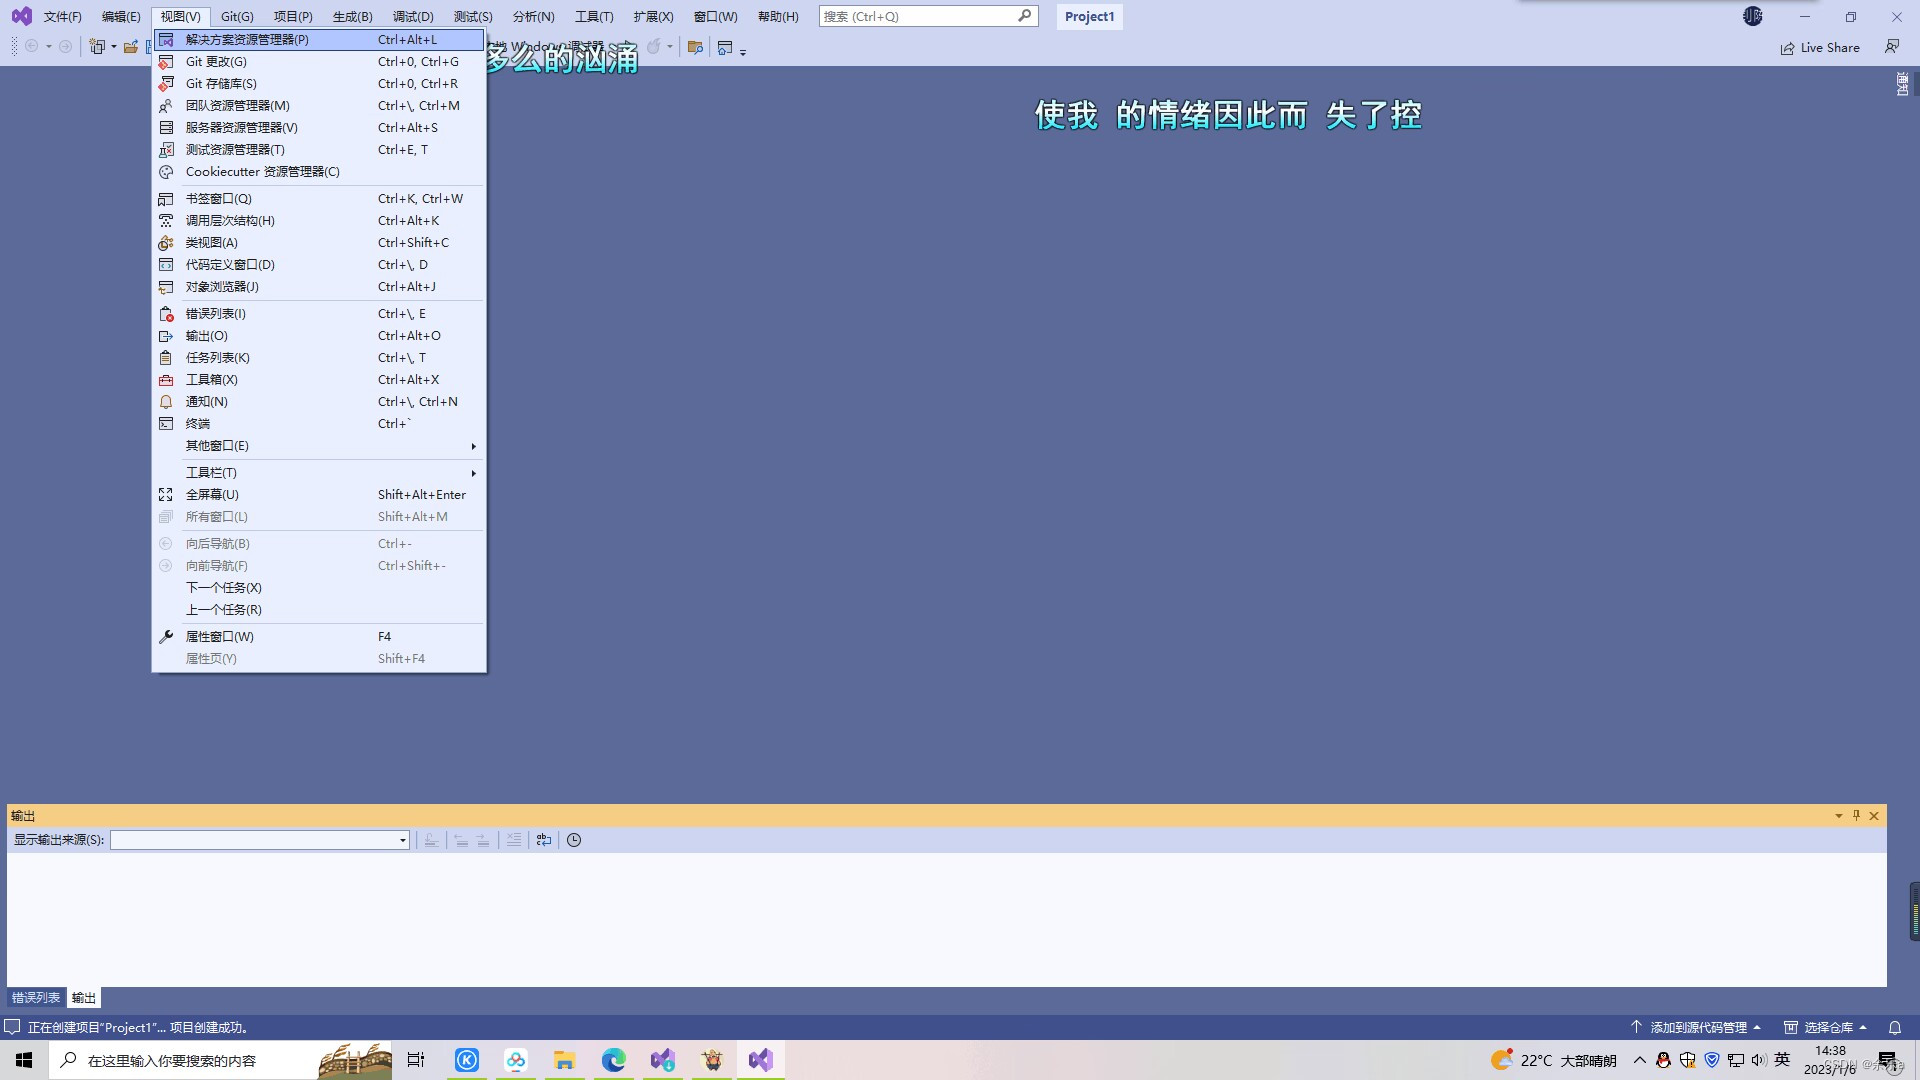Open Git 存储库(S) menu entry
Screen dimensions: 1920x1080
pos(319,84)
